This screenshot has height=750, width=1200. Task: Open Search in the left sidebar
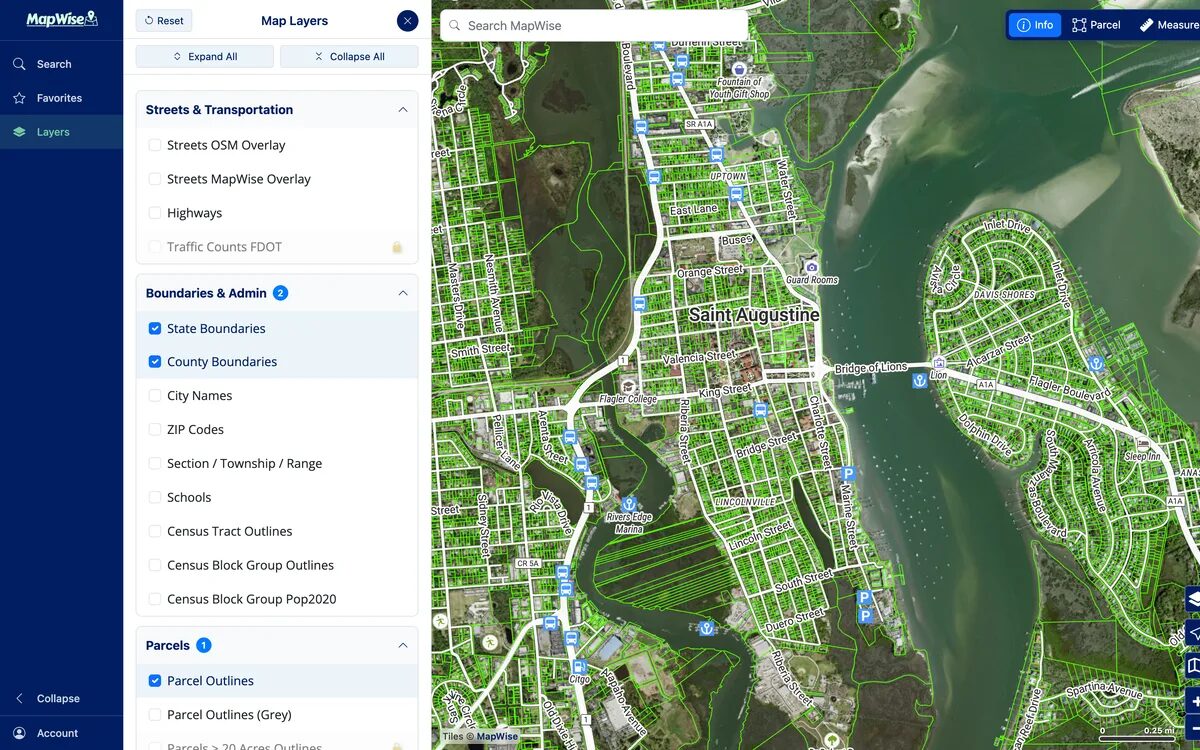[61, 64]
